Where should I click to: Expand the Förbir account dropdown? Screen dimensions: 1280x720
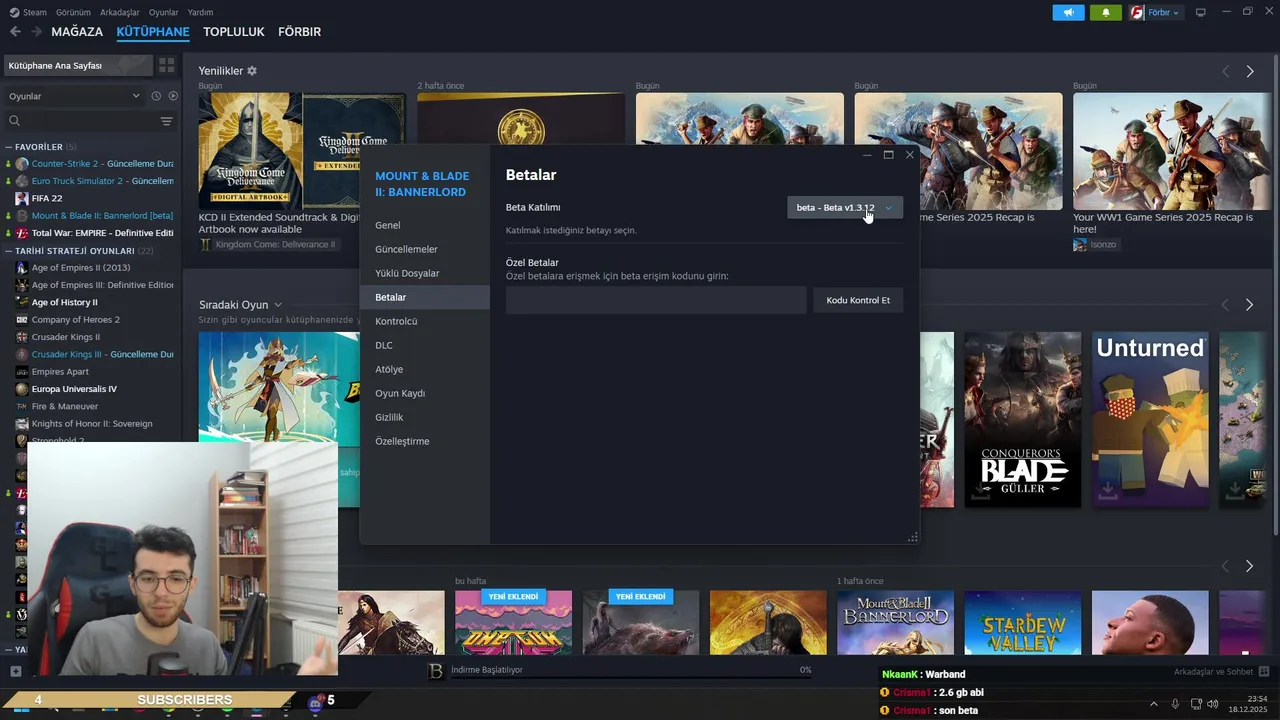click(1156, 12)
